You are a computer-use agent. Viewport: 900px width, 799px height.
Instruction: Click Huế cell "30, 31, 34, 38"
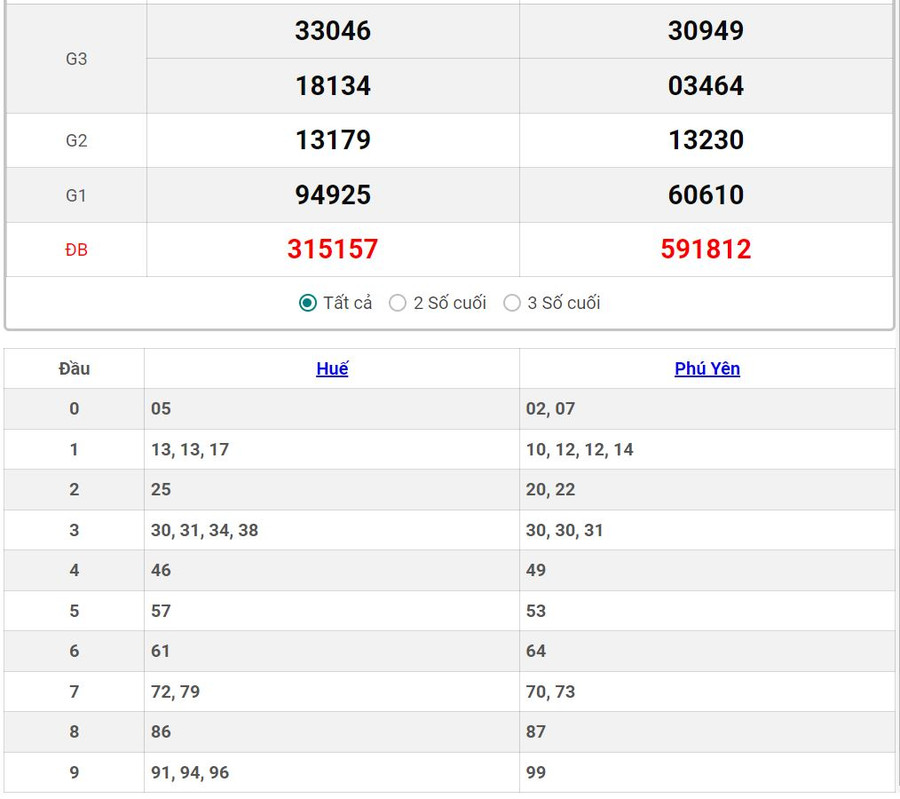(205, 530)
